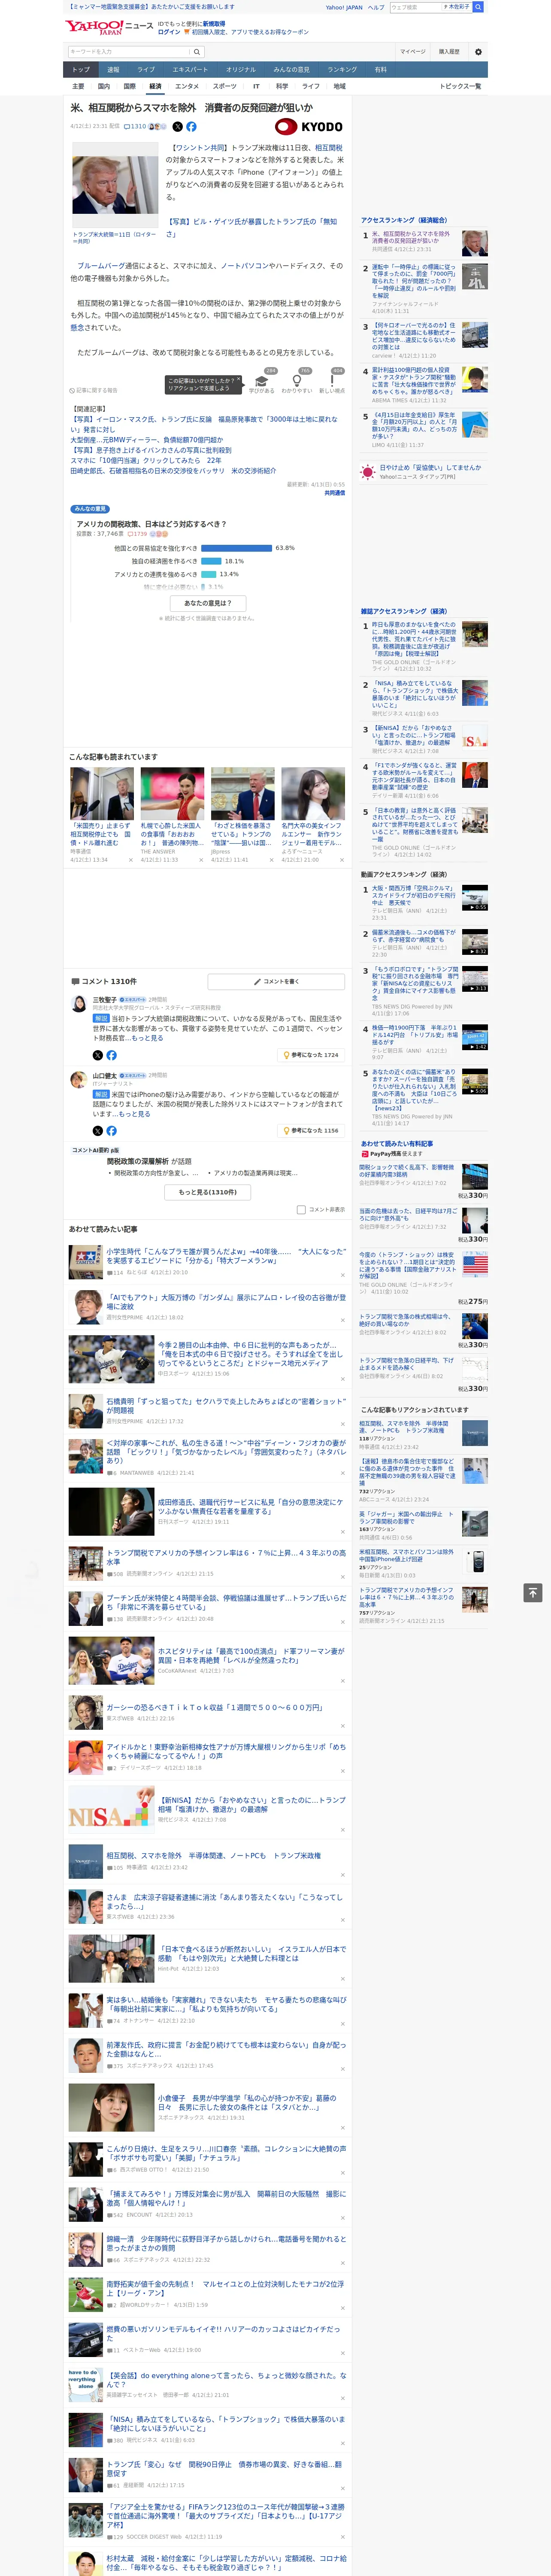Open ビル・ゲイツ photo related link
551x2576 pixels.
pos(251,228)
